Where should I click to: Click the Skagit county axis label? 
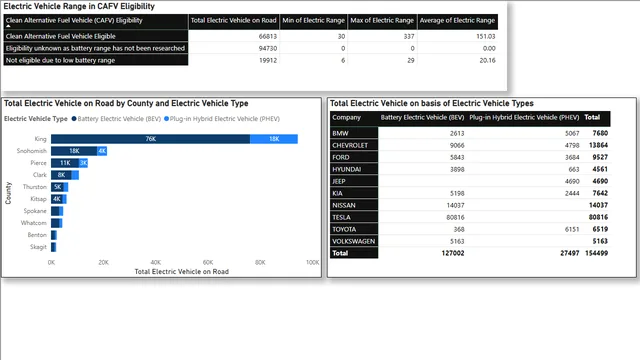point(38,247)
